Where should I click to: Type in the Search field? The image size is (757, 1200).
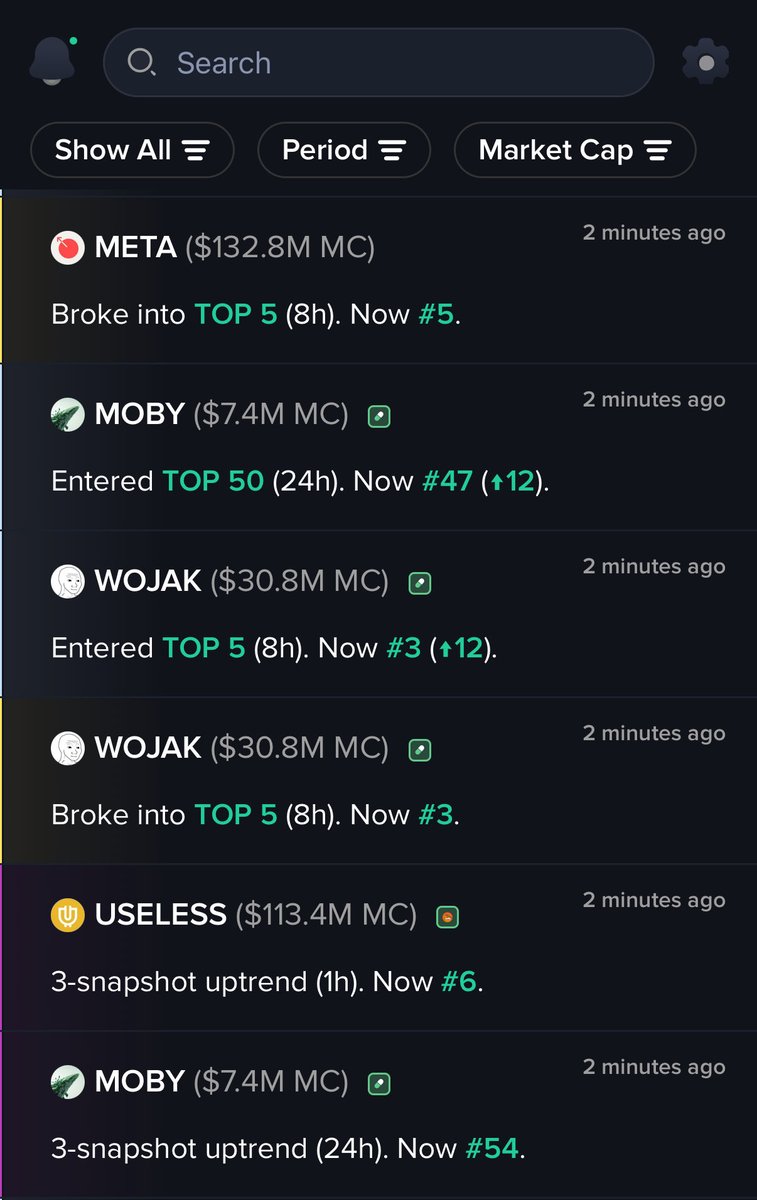400,63
